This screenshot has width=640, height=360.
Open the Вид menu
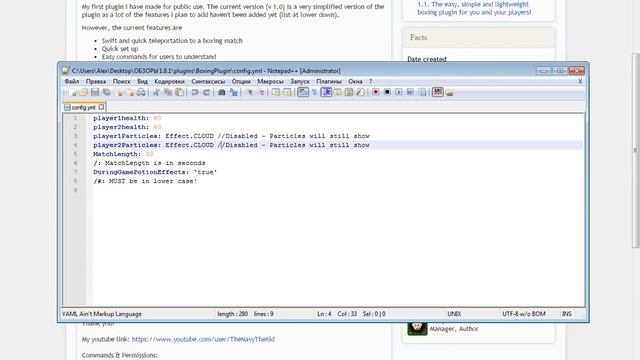click(x=142, y=82)
